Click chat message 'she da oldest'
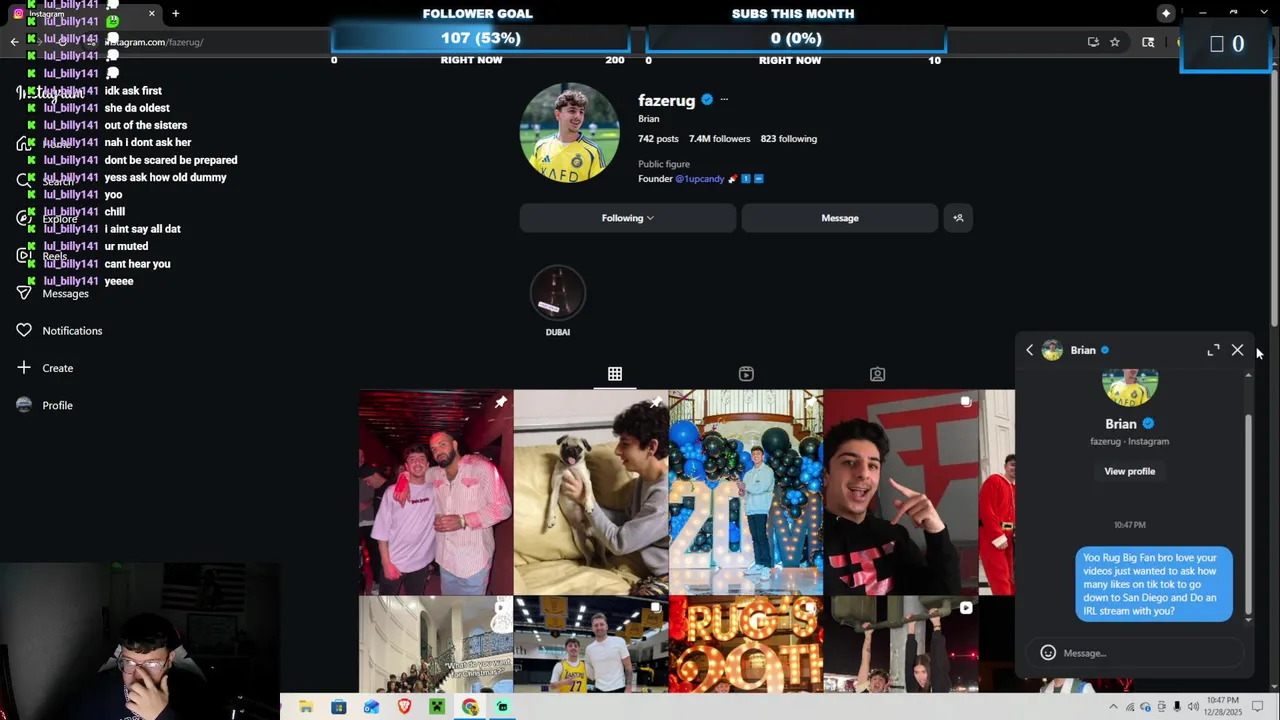This screenshot has height=720, width=1280. [x=137, y=108]
